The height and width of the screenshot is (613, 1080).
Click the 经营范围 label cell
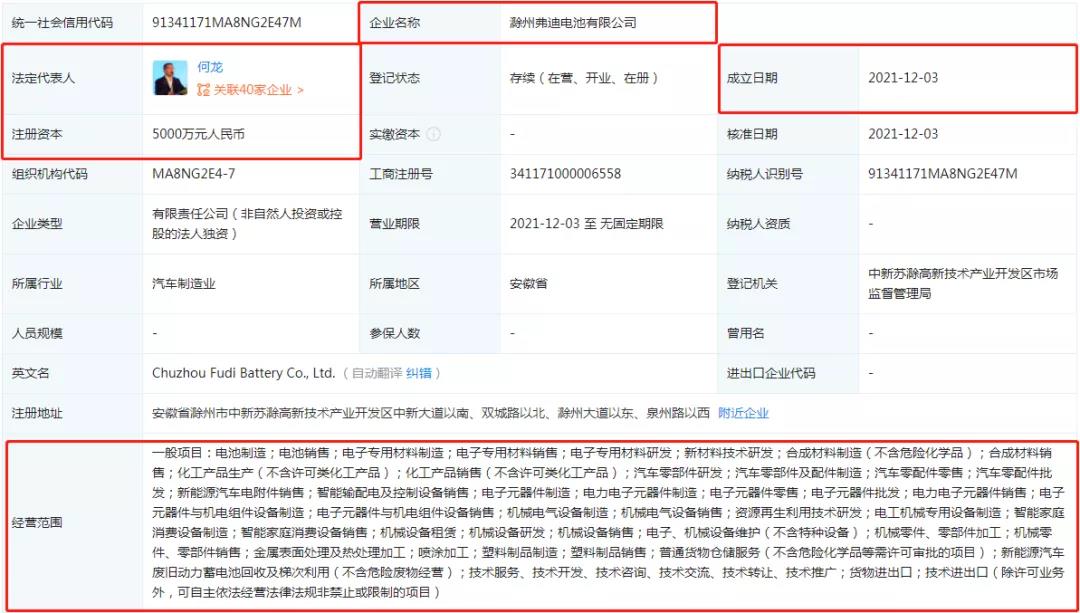72,522
